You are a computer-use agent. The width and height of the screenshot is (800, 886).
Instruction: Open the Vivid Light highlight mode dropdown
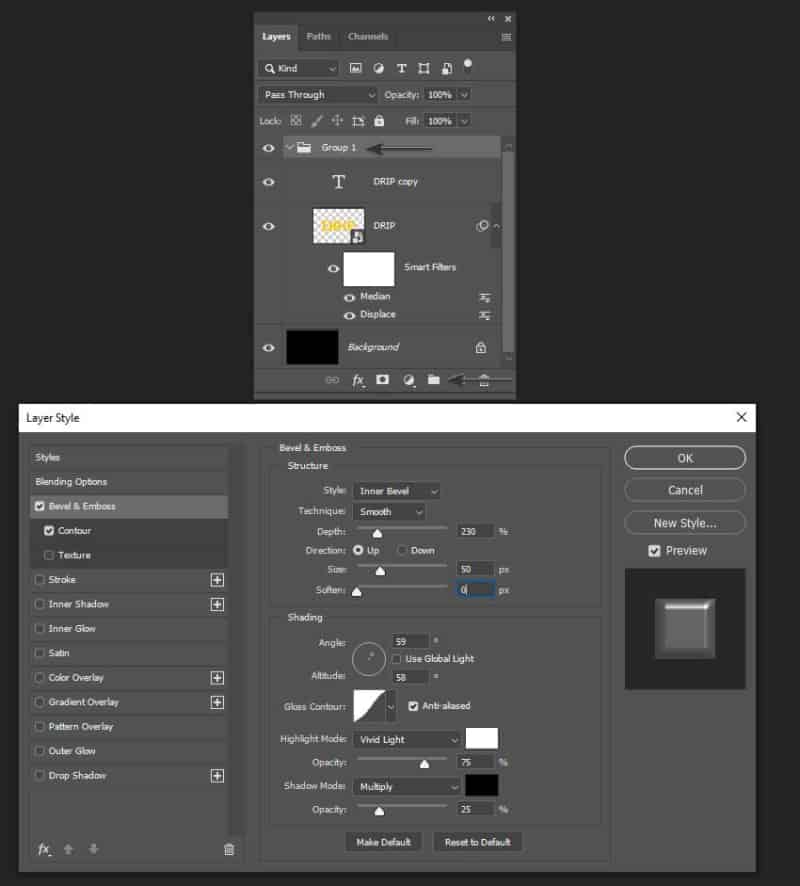pyautogui.click(x=407, y=740)
